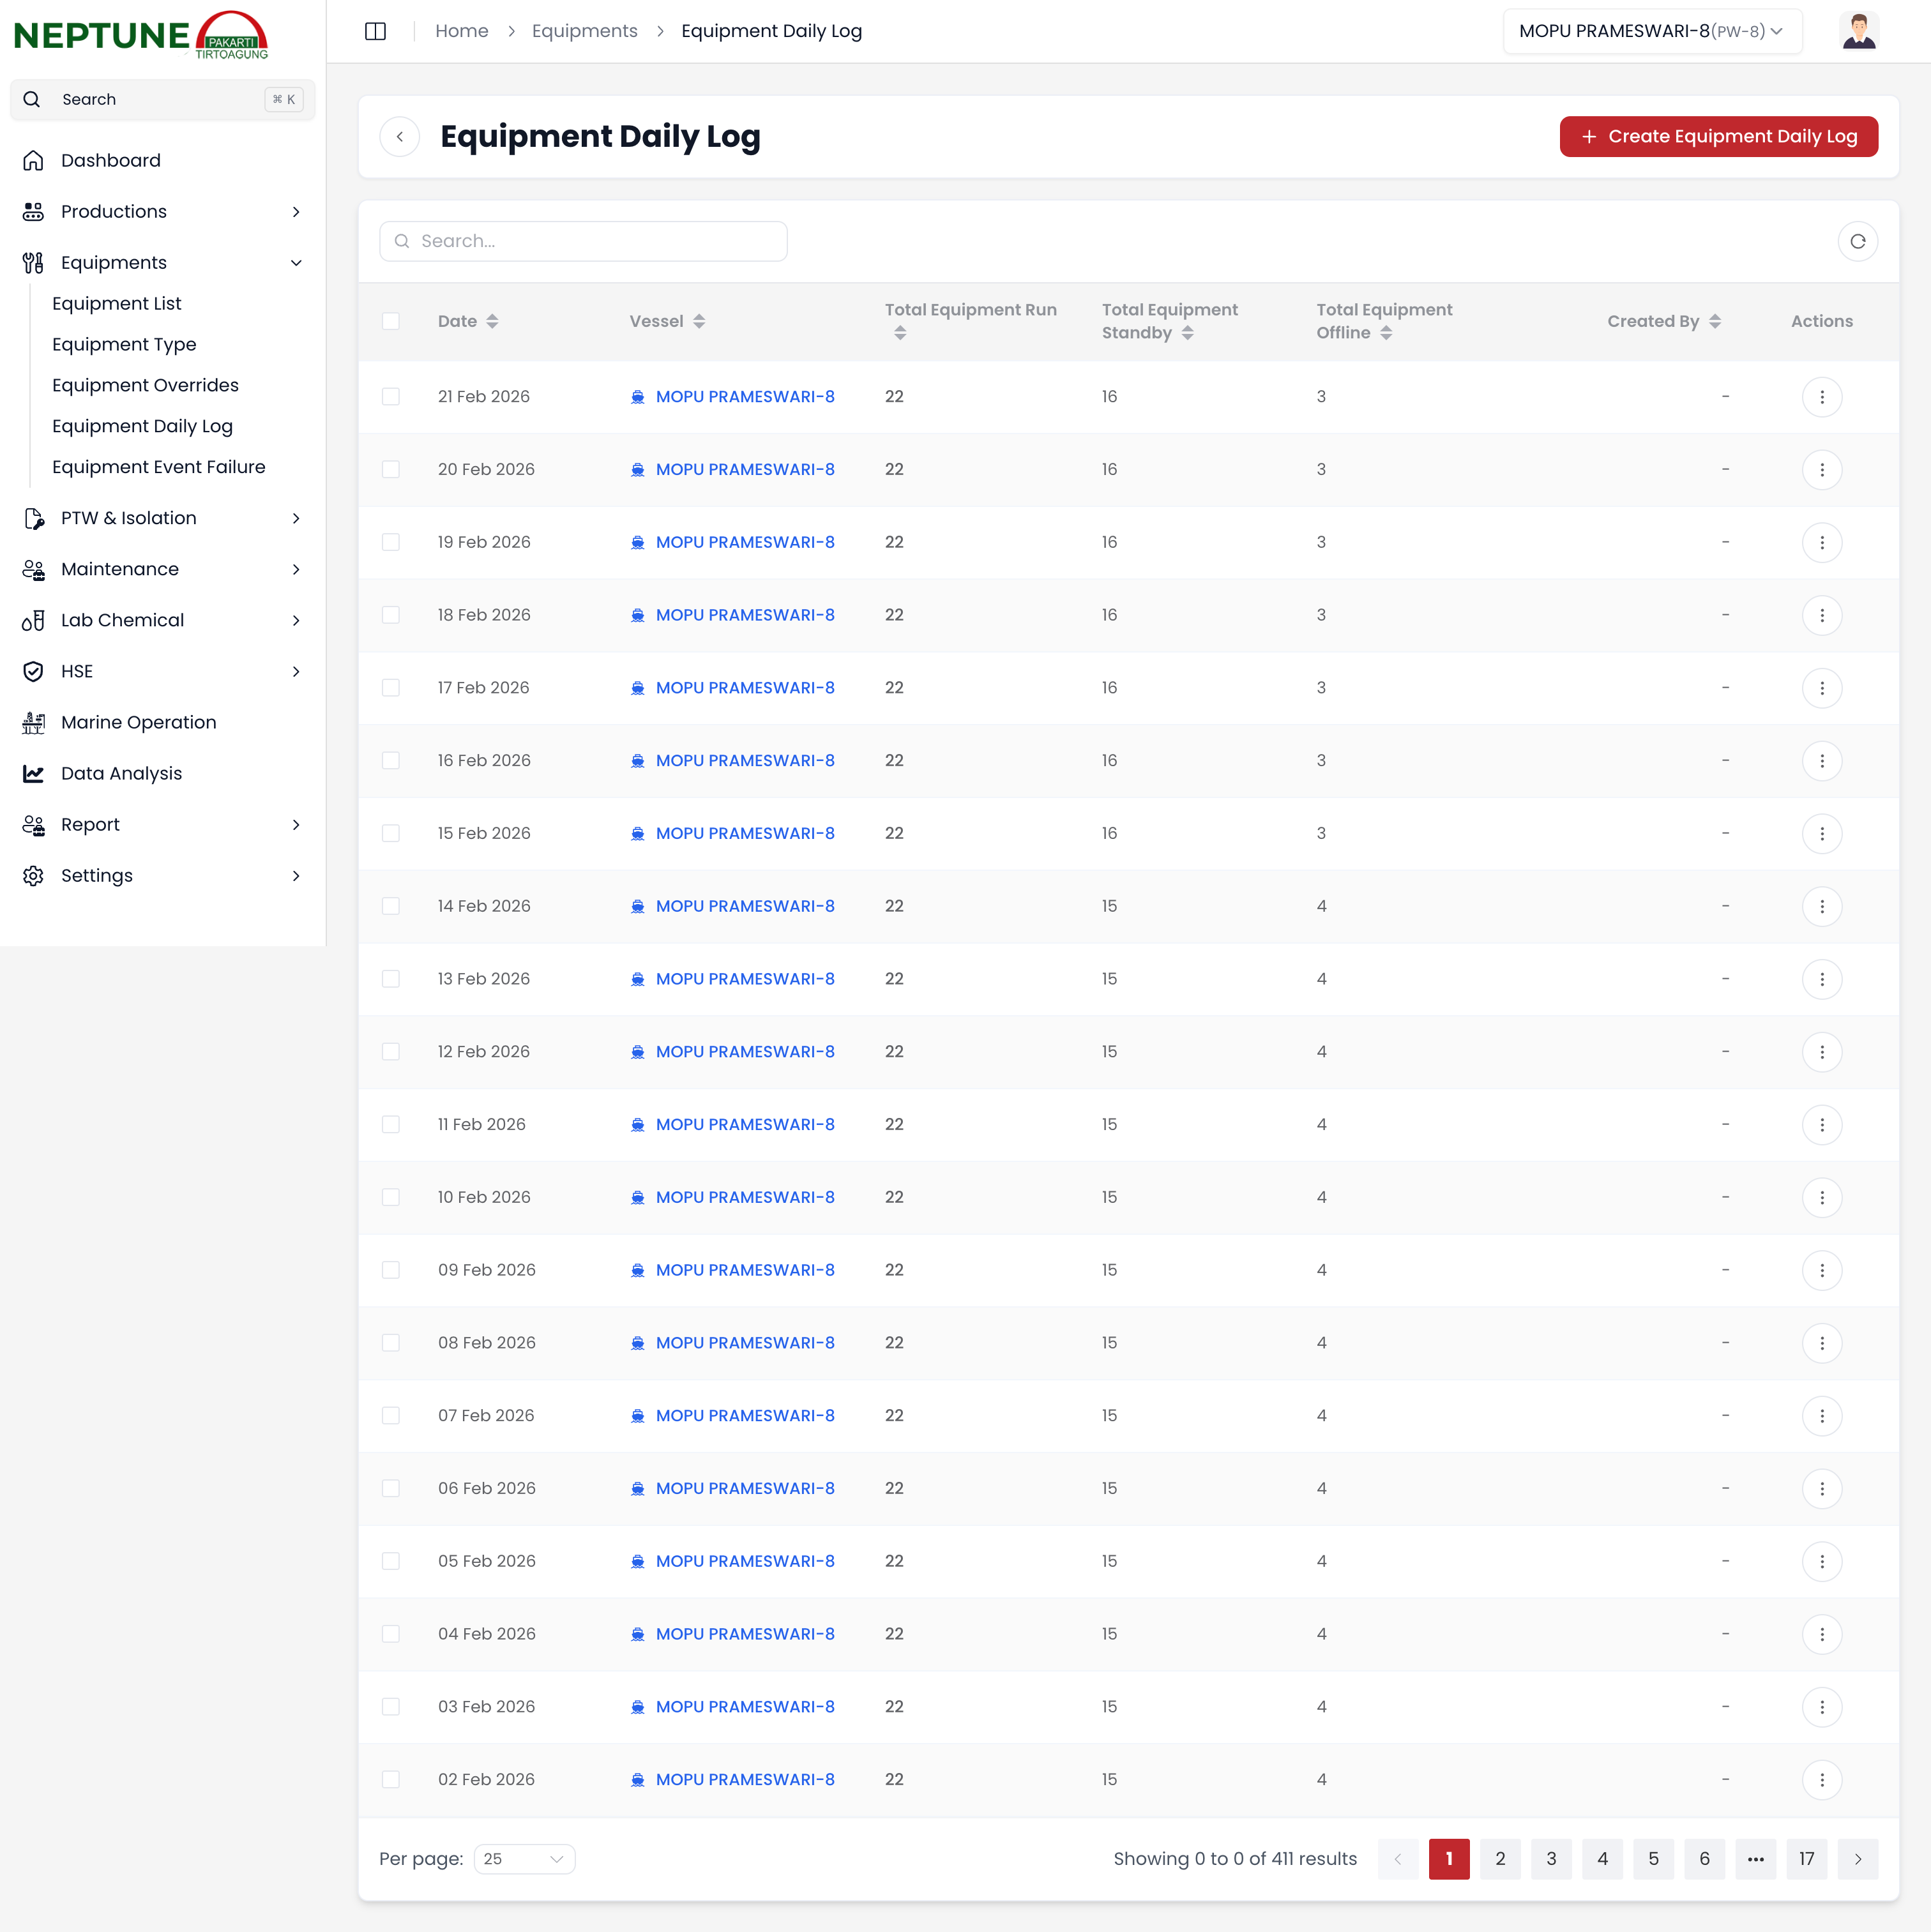1931x1932 pixels.
Task: Open the Per page dropdown
Action: tap(524, 1859)
